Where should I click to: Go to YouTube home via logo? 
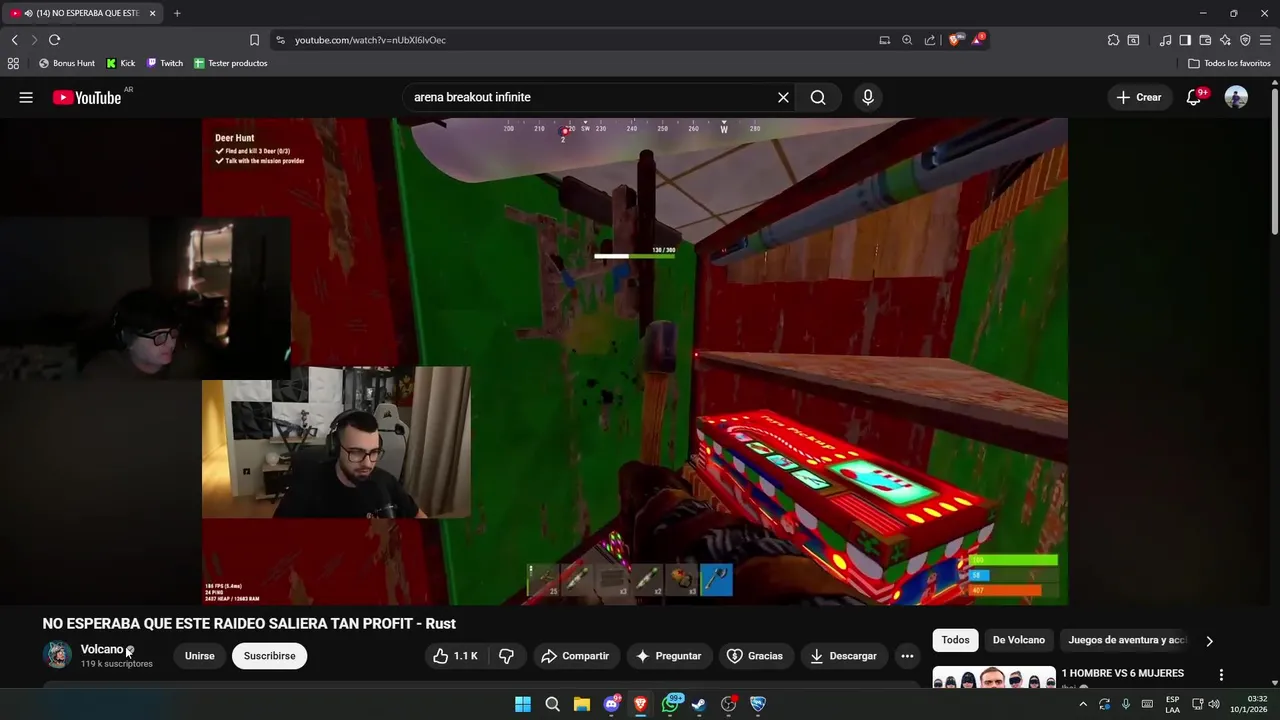click(87, 97)
